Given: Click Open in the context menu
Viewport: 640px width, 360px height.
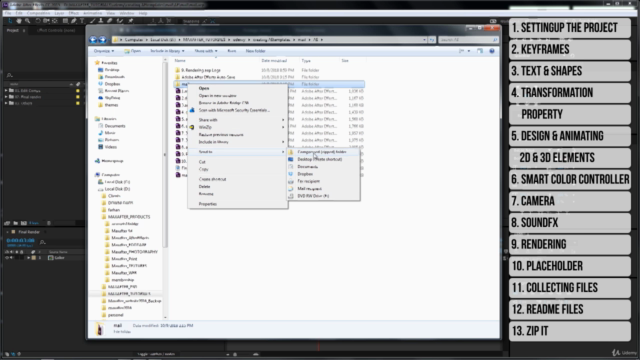Looking at the screenshot, I should pyautogui.click(x=204, y=88).
